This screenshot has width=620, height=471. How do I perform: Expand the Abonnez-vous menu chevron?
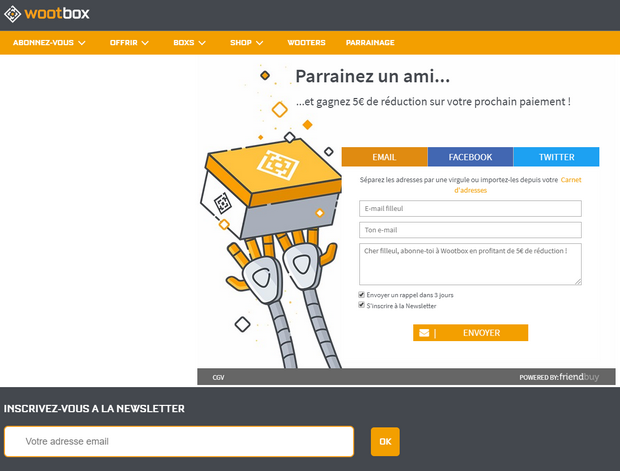(82, 43)
